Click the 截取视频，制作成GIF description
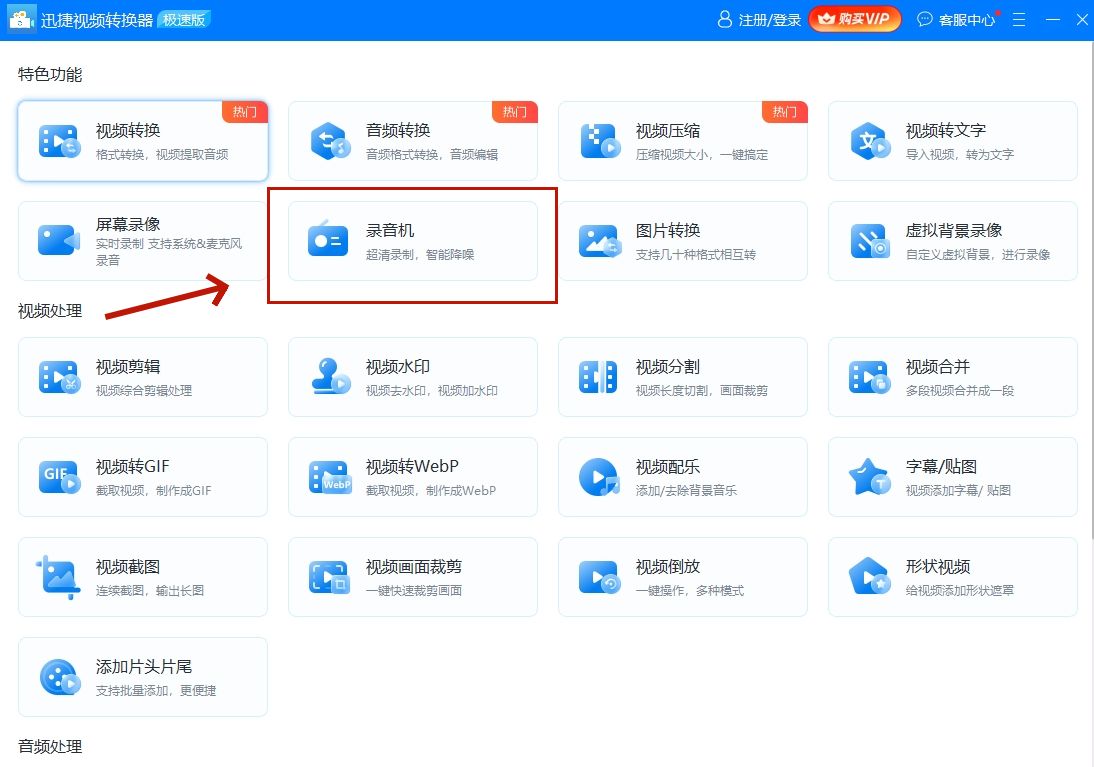Screen dimensions: 1094x767 tap(153, 490)
